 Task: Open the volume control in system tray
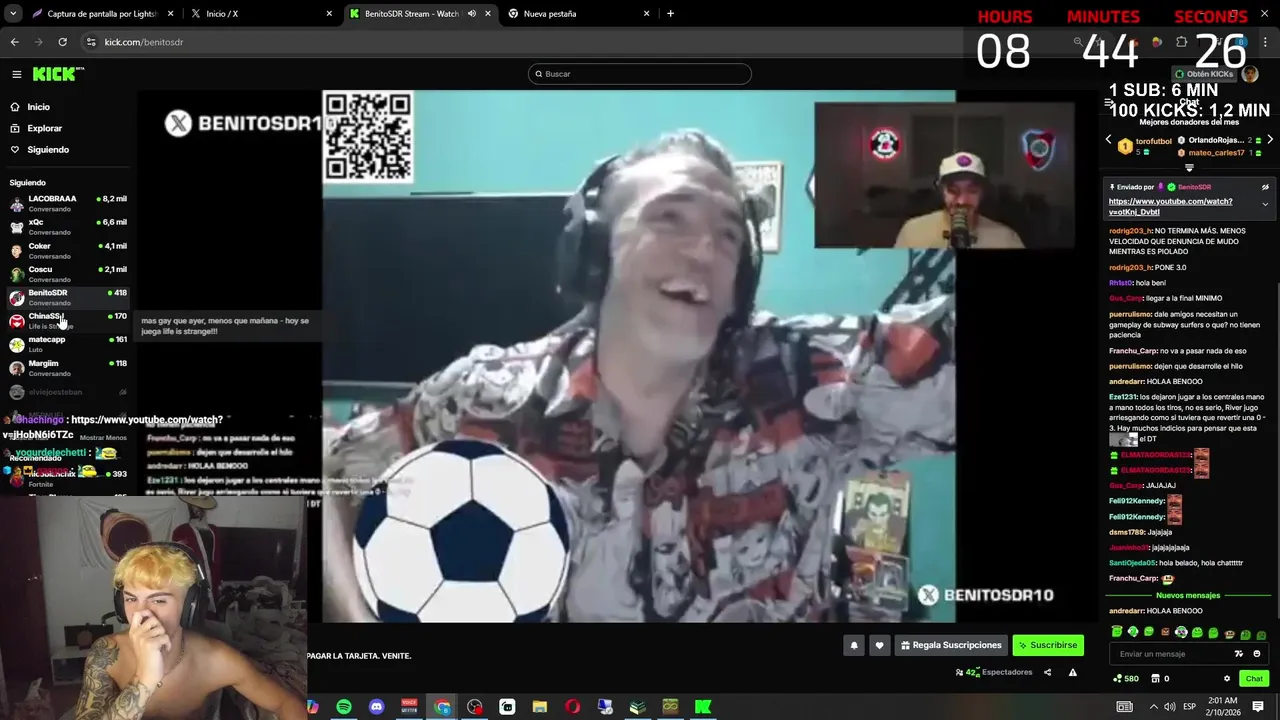tap(1170, 707)
